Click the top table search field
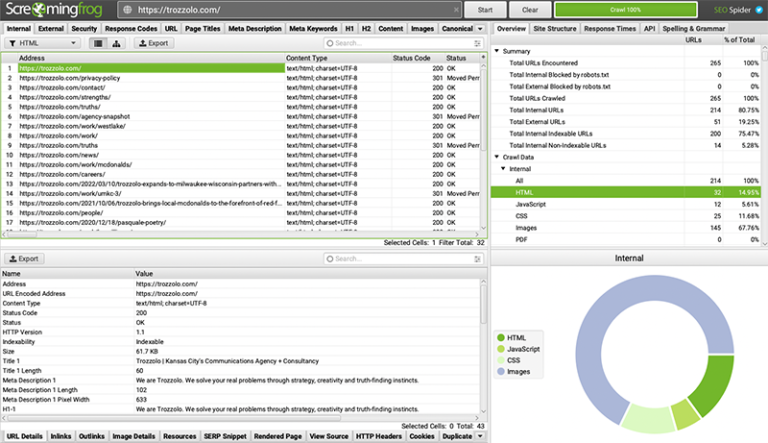Screen dimensions: 768x443 [400, 44]
